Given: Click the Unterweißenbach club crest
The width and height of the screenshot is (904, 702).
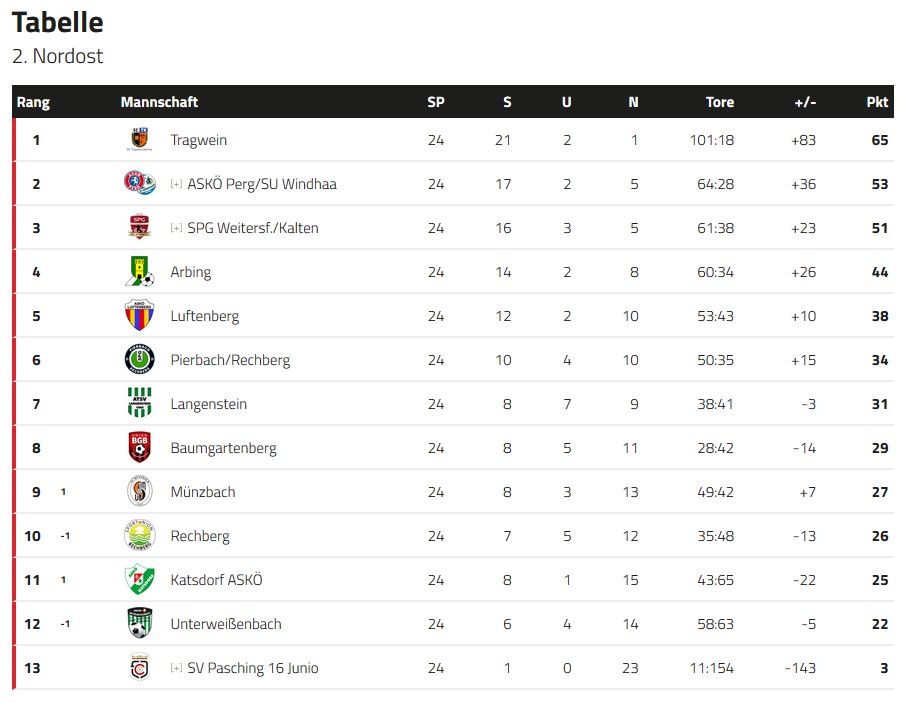Looking at the screenshot, I should point(140,624).
